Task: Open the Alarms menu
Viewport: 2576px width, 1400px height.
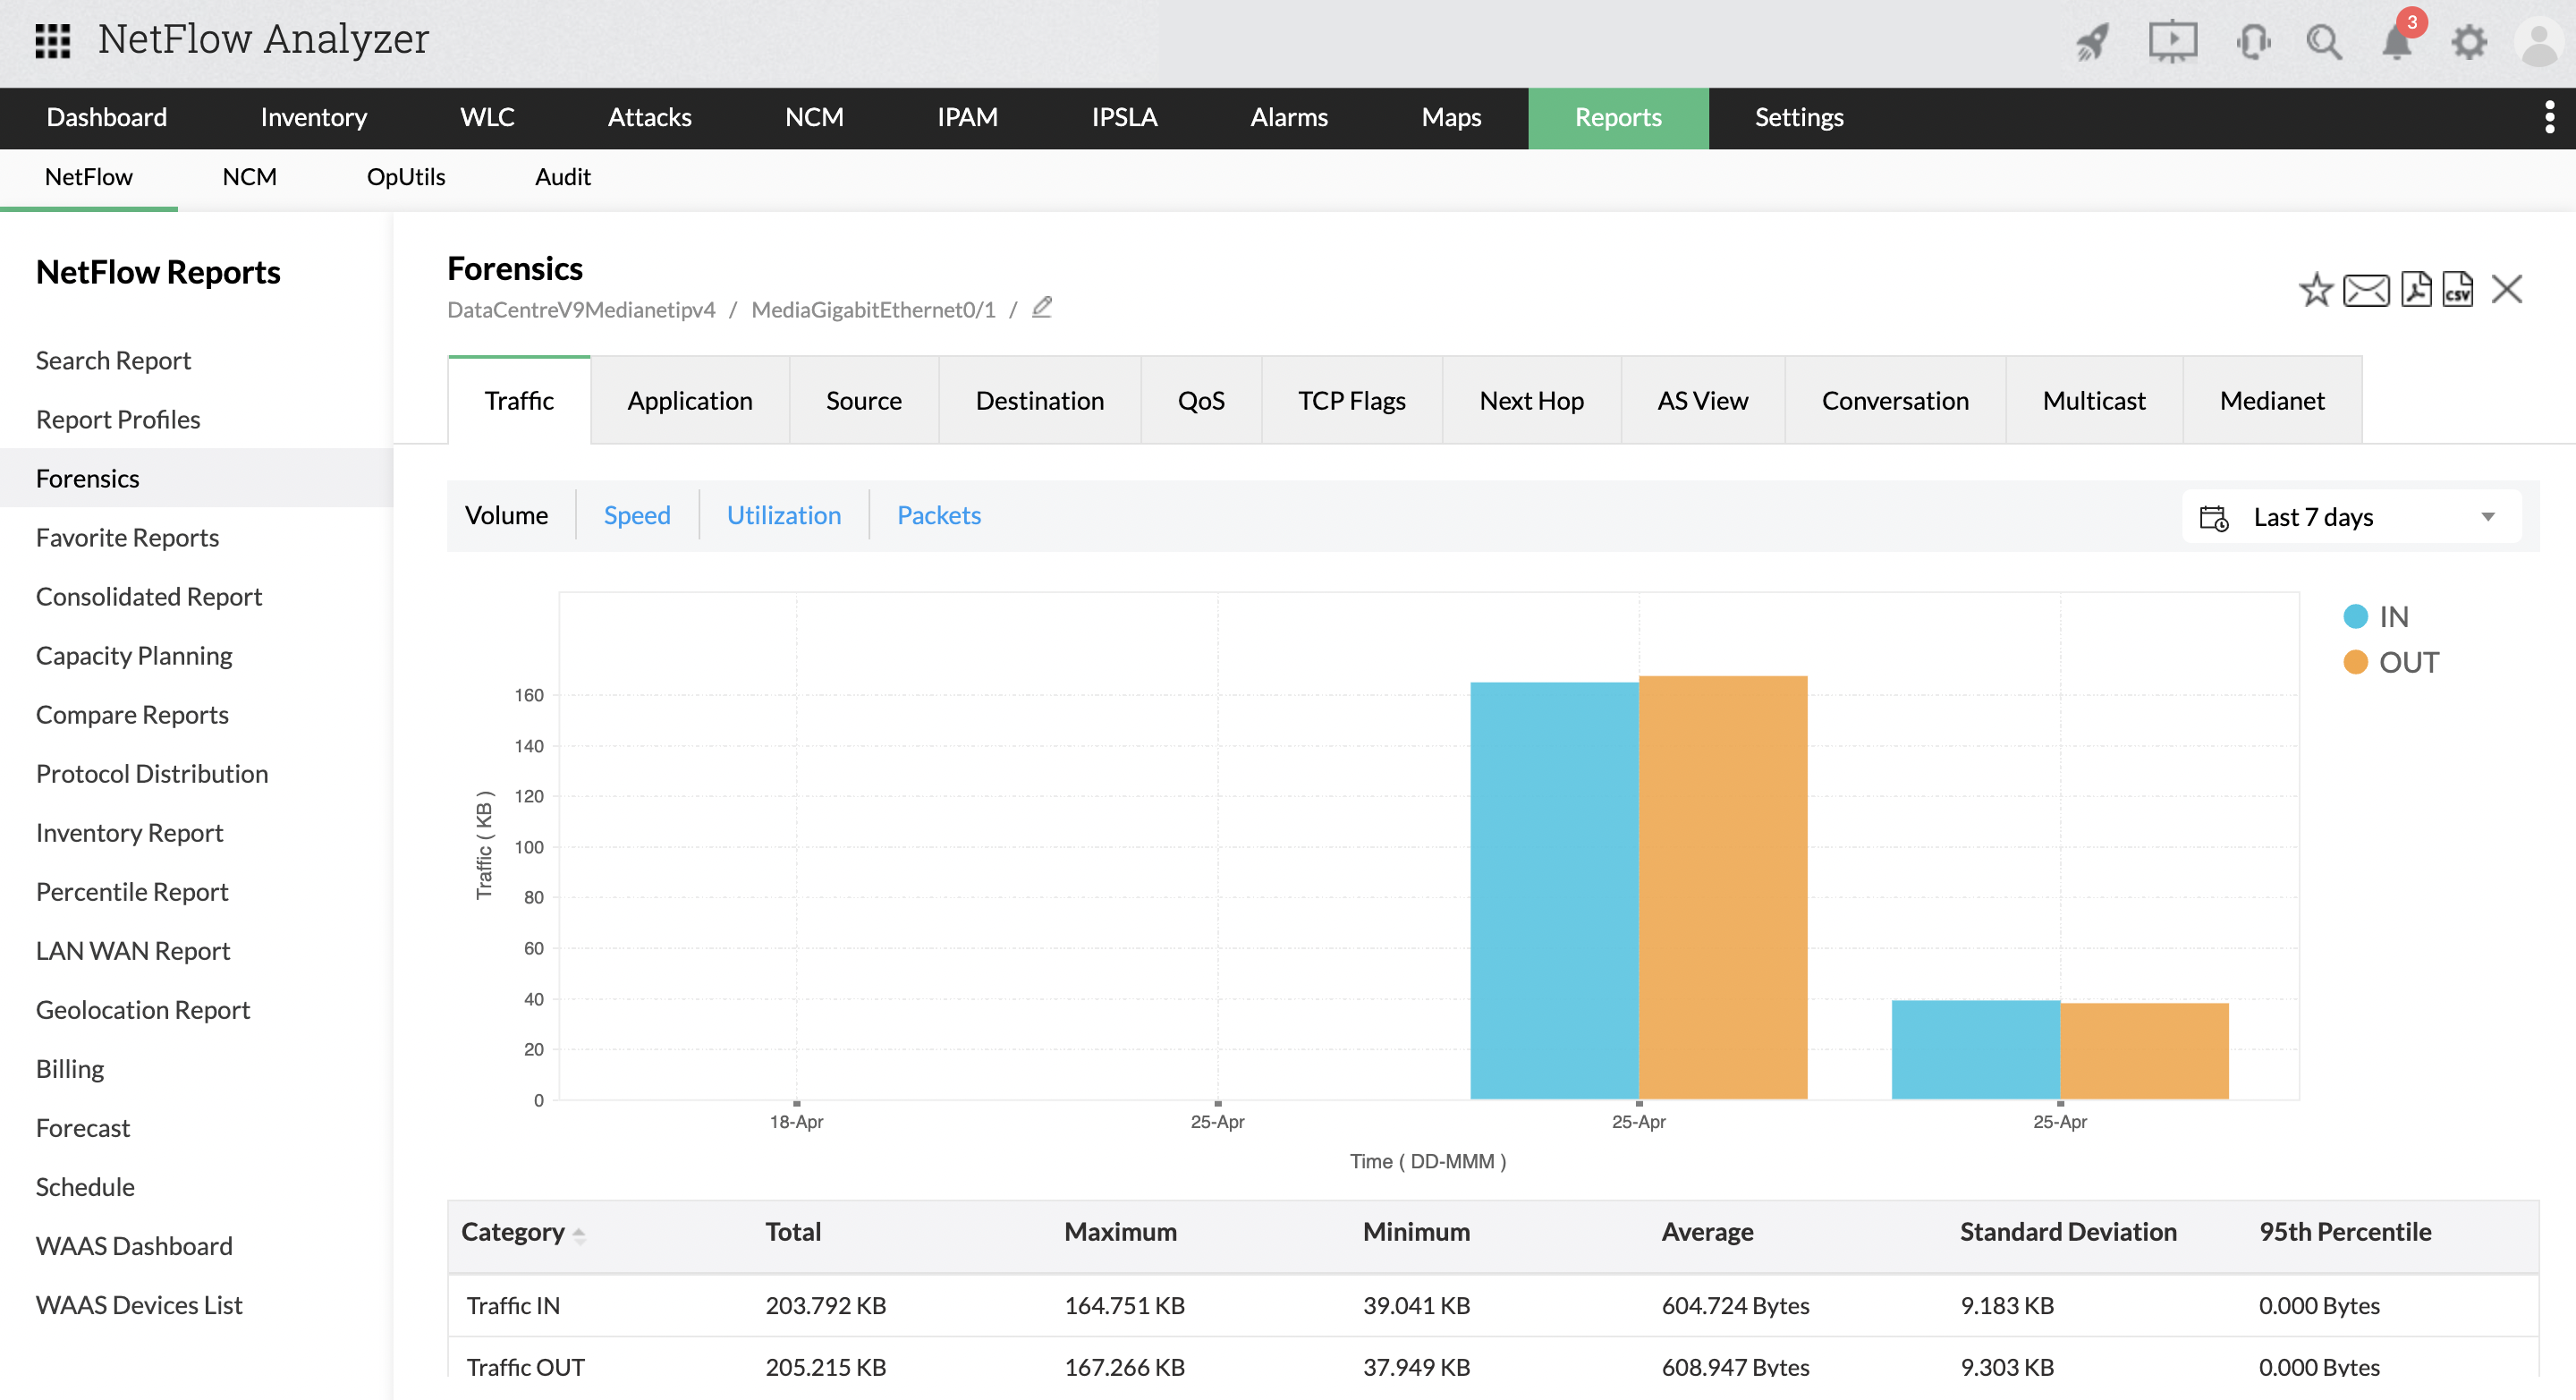Action: click(x=1288, y=117)
